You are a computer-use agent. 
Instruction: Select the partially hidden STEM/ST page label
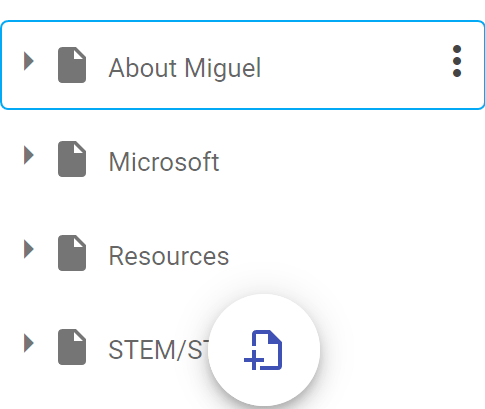(x=159, y=350)
